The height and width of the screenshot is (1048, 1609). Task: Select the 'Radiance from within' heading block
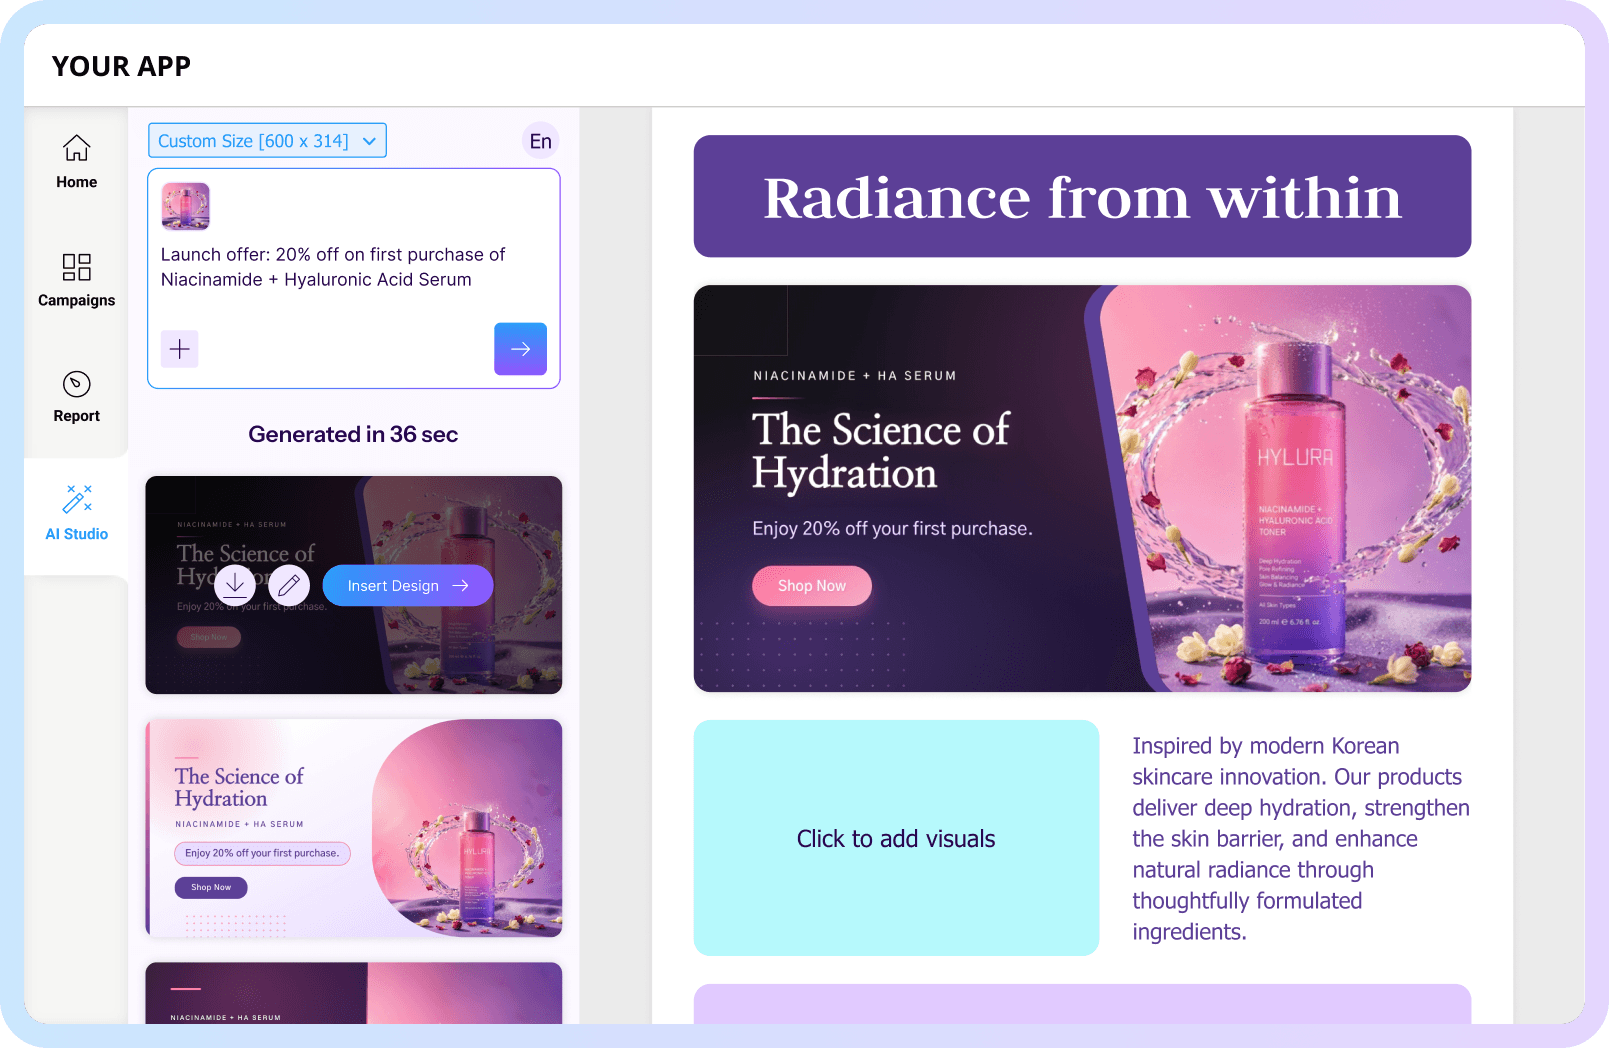pyautogui.click(x=1082, y=196)
